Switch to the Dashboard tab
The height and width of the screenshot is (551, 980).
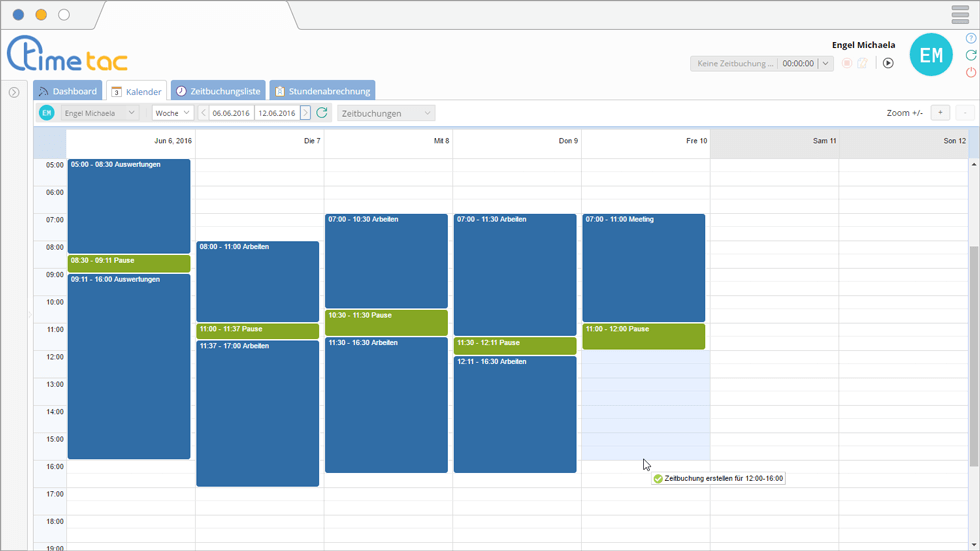click(68, 91)
